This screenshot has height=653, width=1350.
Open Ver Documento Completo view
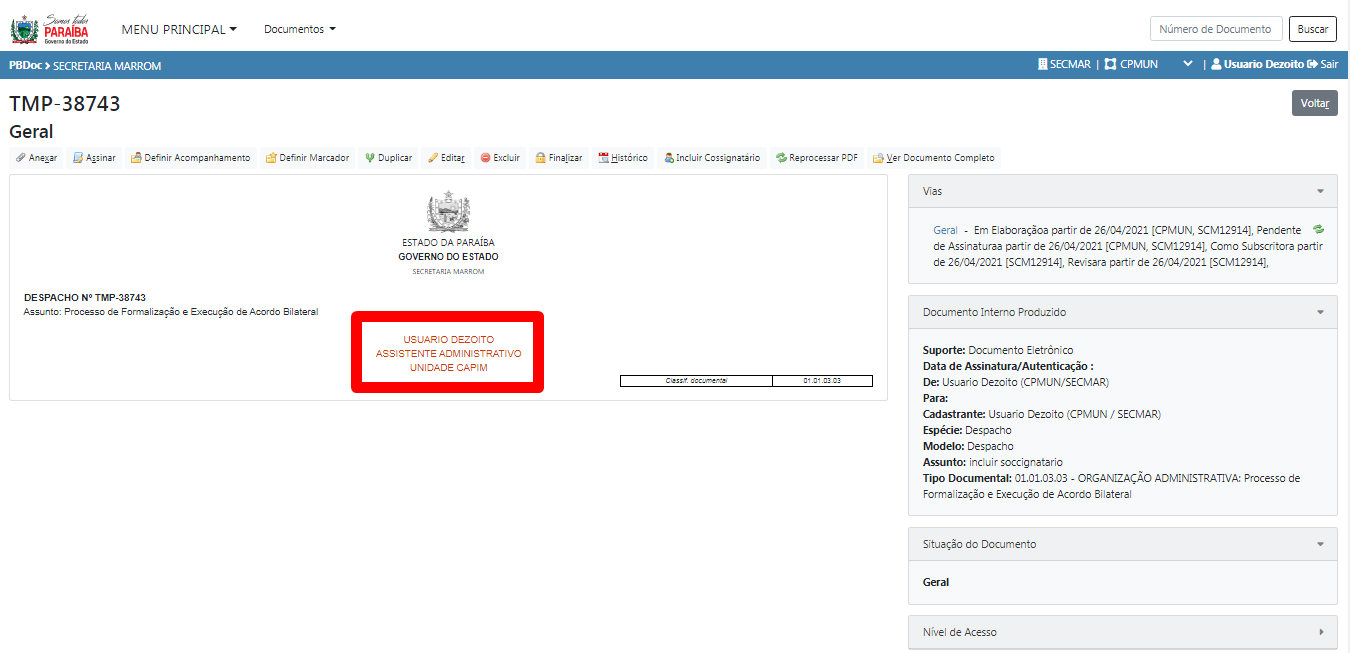(933, 158)
